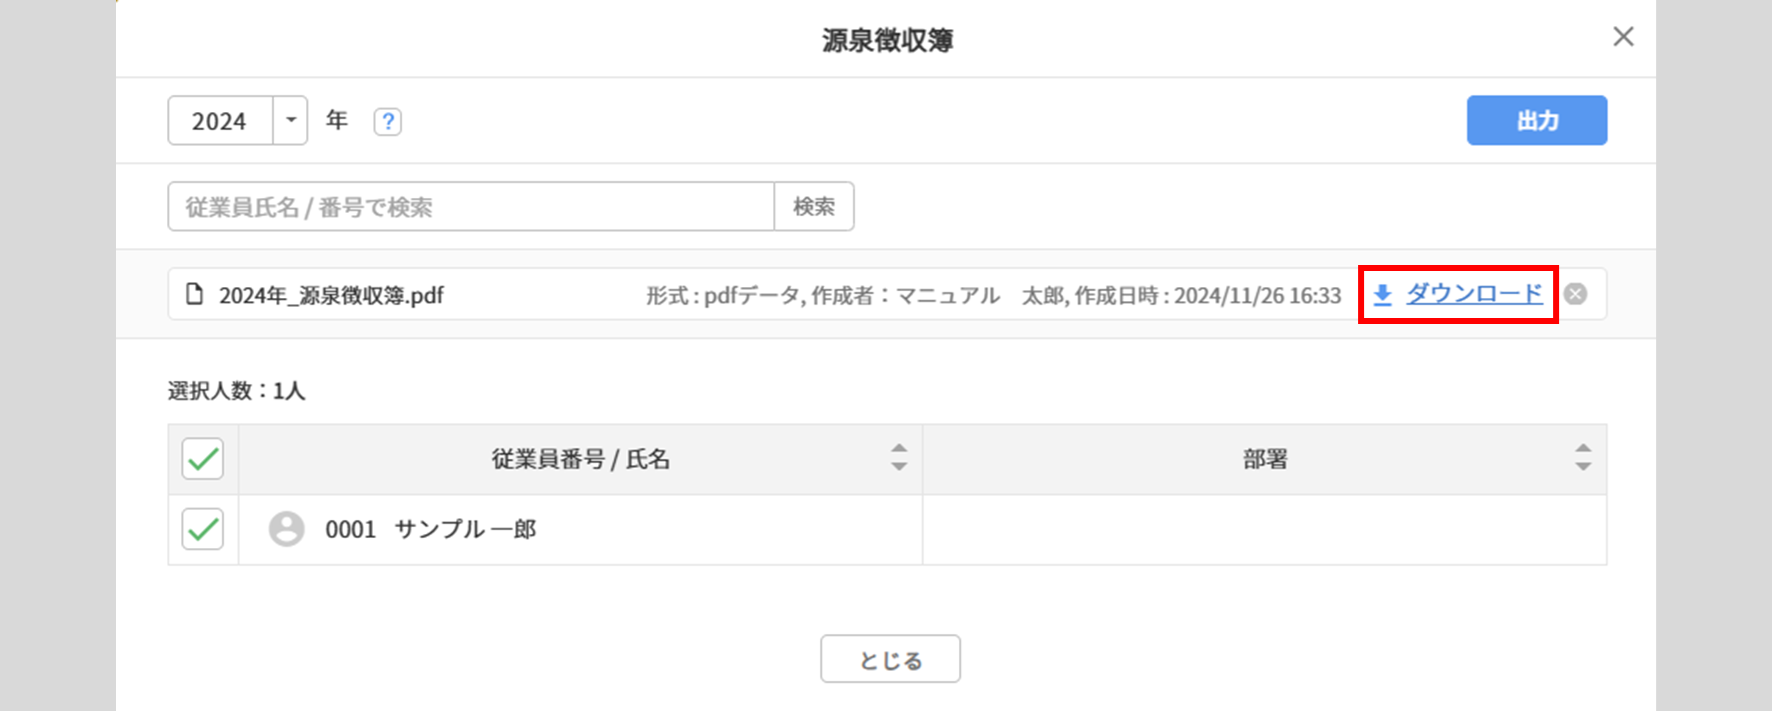The image size is (1772, 711).
Task: Click the blue 出力 button
Action: coord(1537,121)
